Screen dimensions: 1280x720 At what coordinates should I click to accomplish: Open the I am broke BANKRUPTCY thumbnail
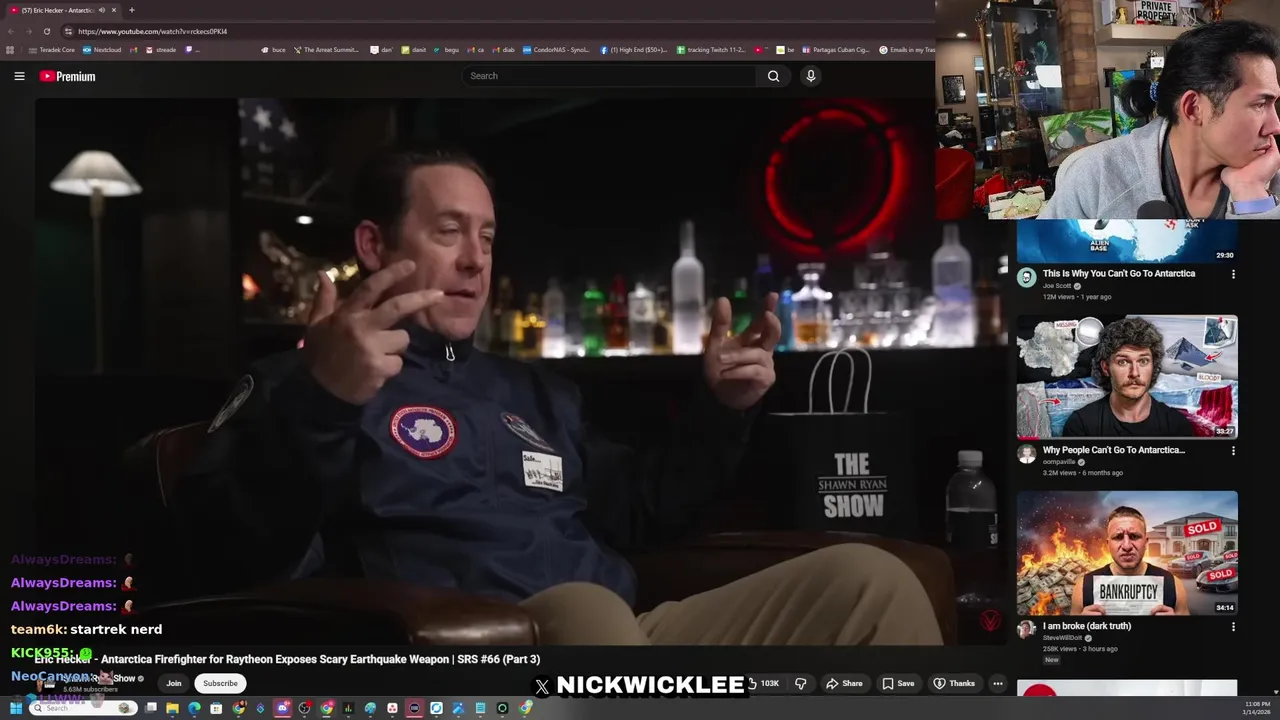point(1127,553)
